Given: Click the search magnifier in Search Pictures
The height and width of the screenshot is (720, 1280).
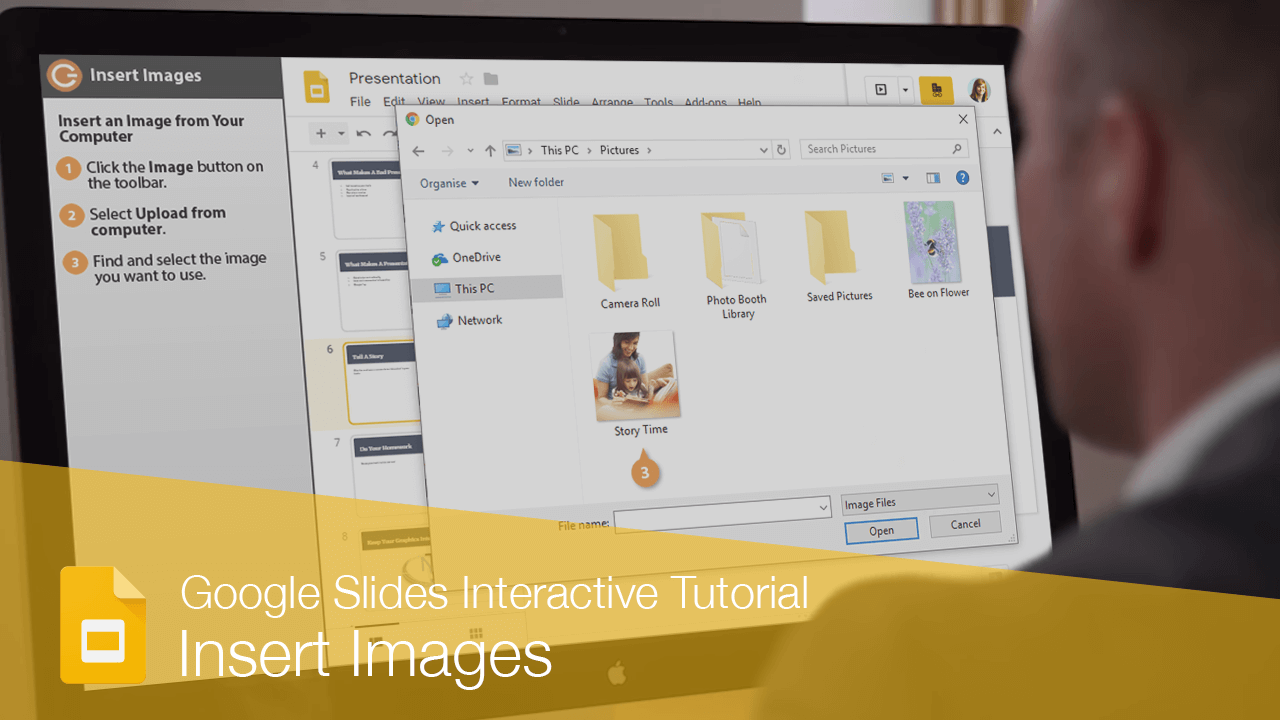Looking at the screenshot, I should pyautogui.click(x=956, y=148).
